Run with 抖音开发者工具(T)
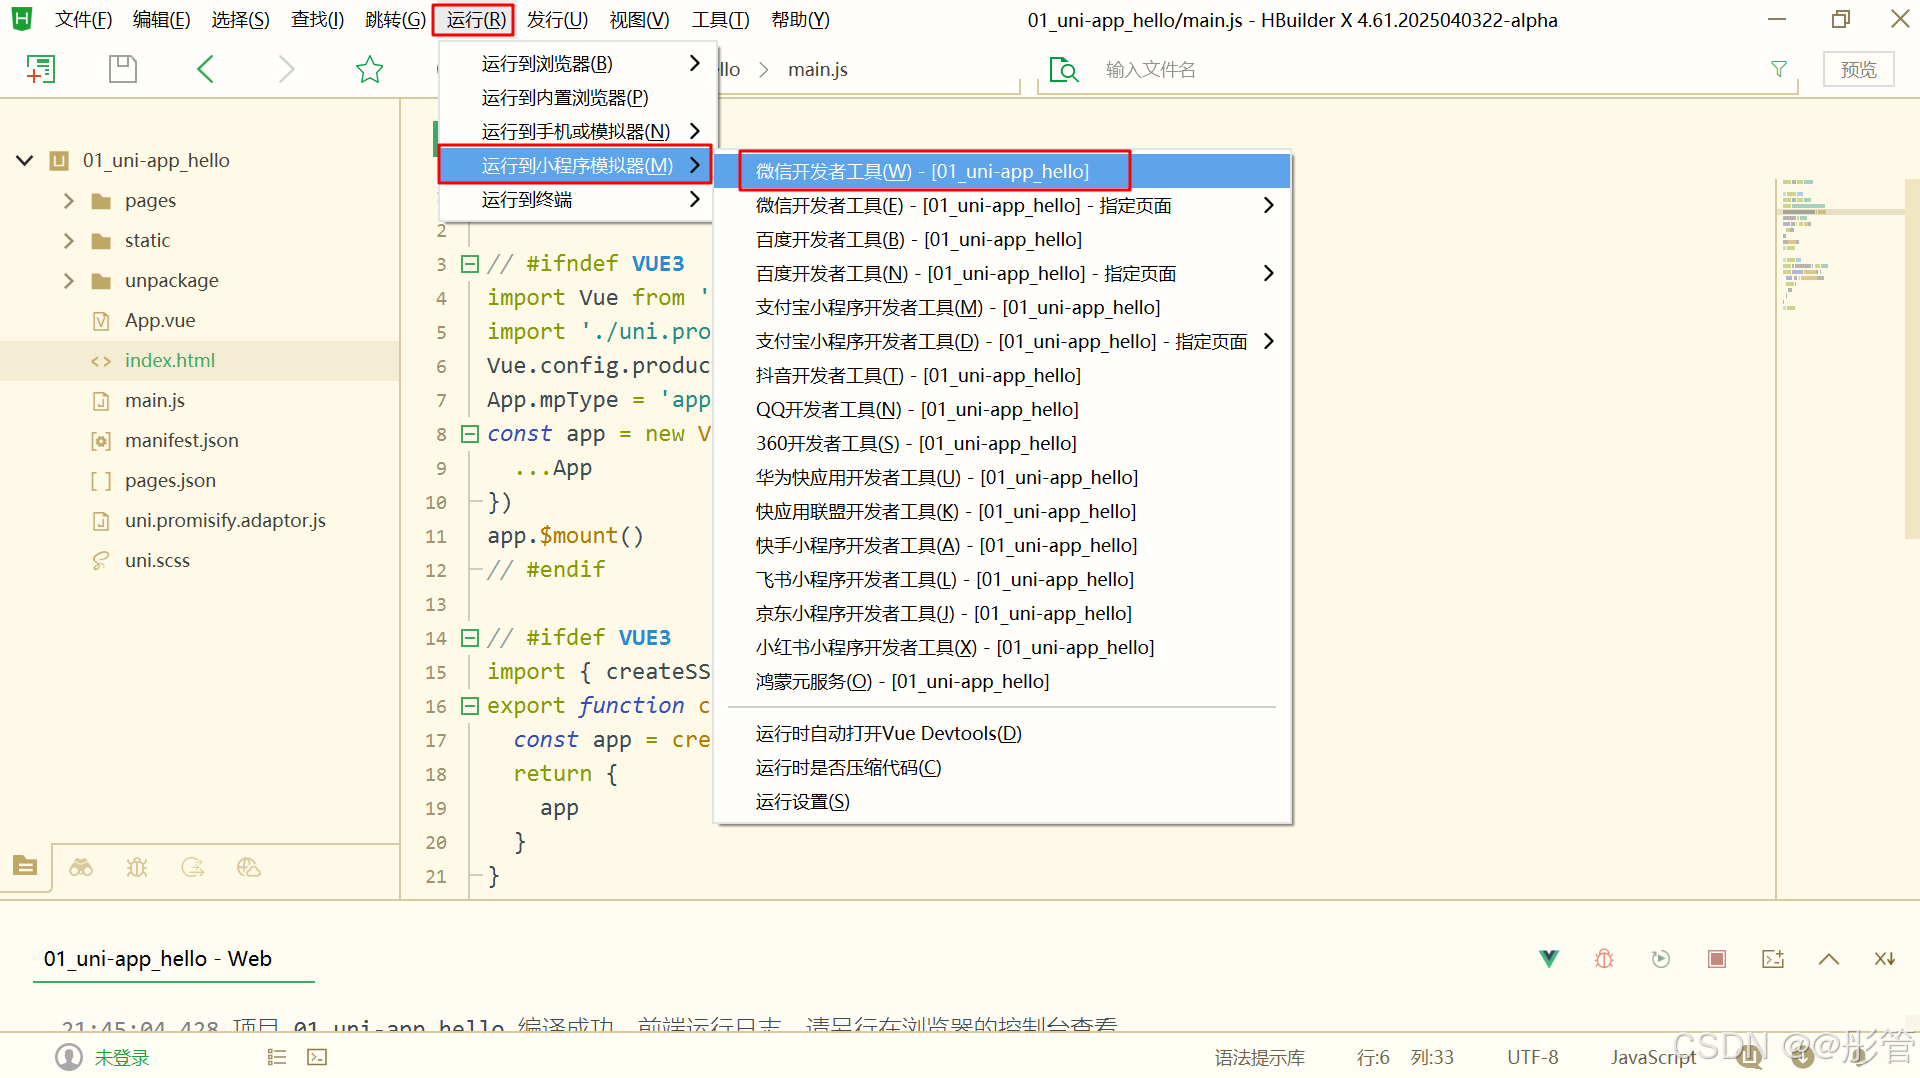 pos(1003,375)
